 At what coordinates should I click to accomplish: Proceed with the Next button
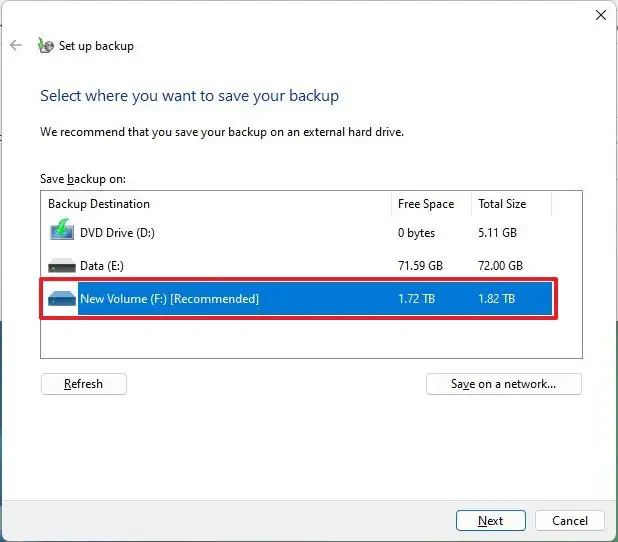(x=490, y=520)
